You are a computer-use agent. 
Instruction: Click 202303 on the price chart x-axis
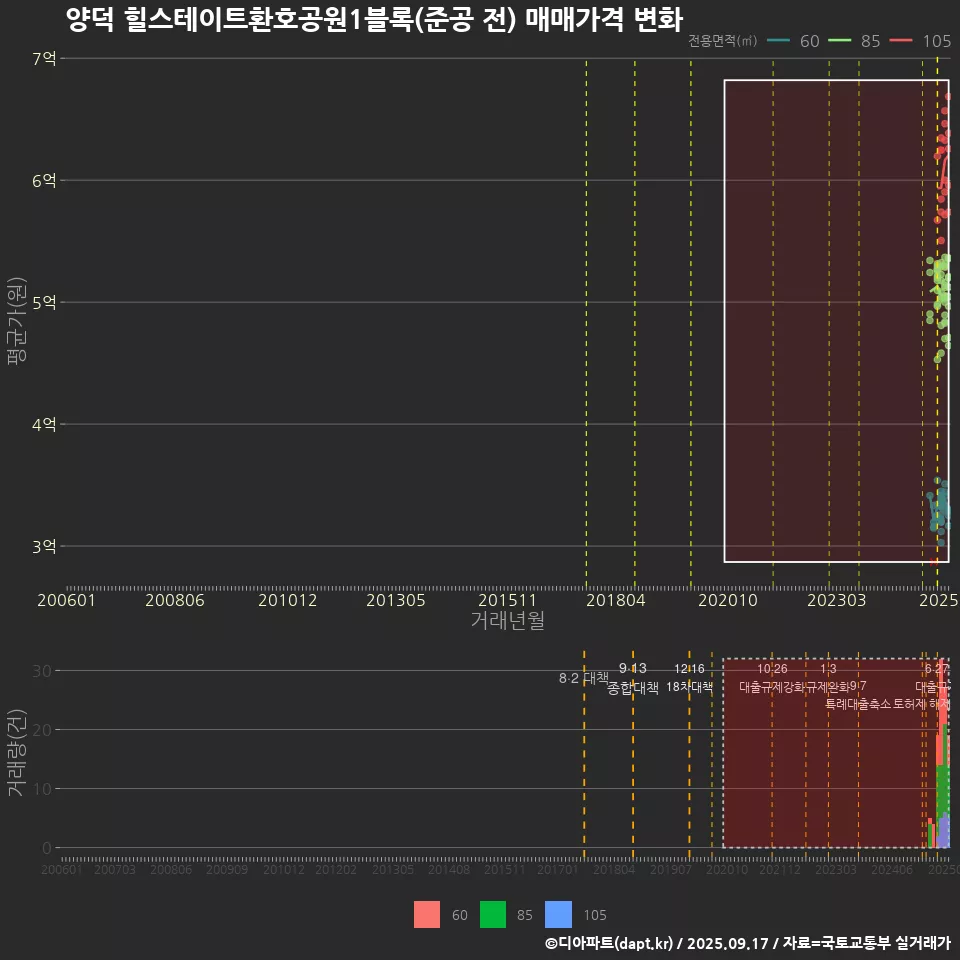836,600
